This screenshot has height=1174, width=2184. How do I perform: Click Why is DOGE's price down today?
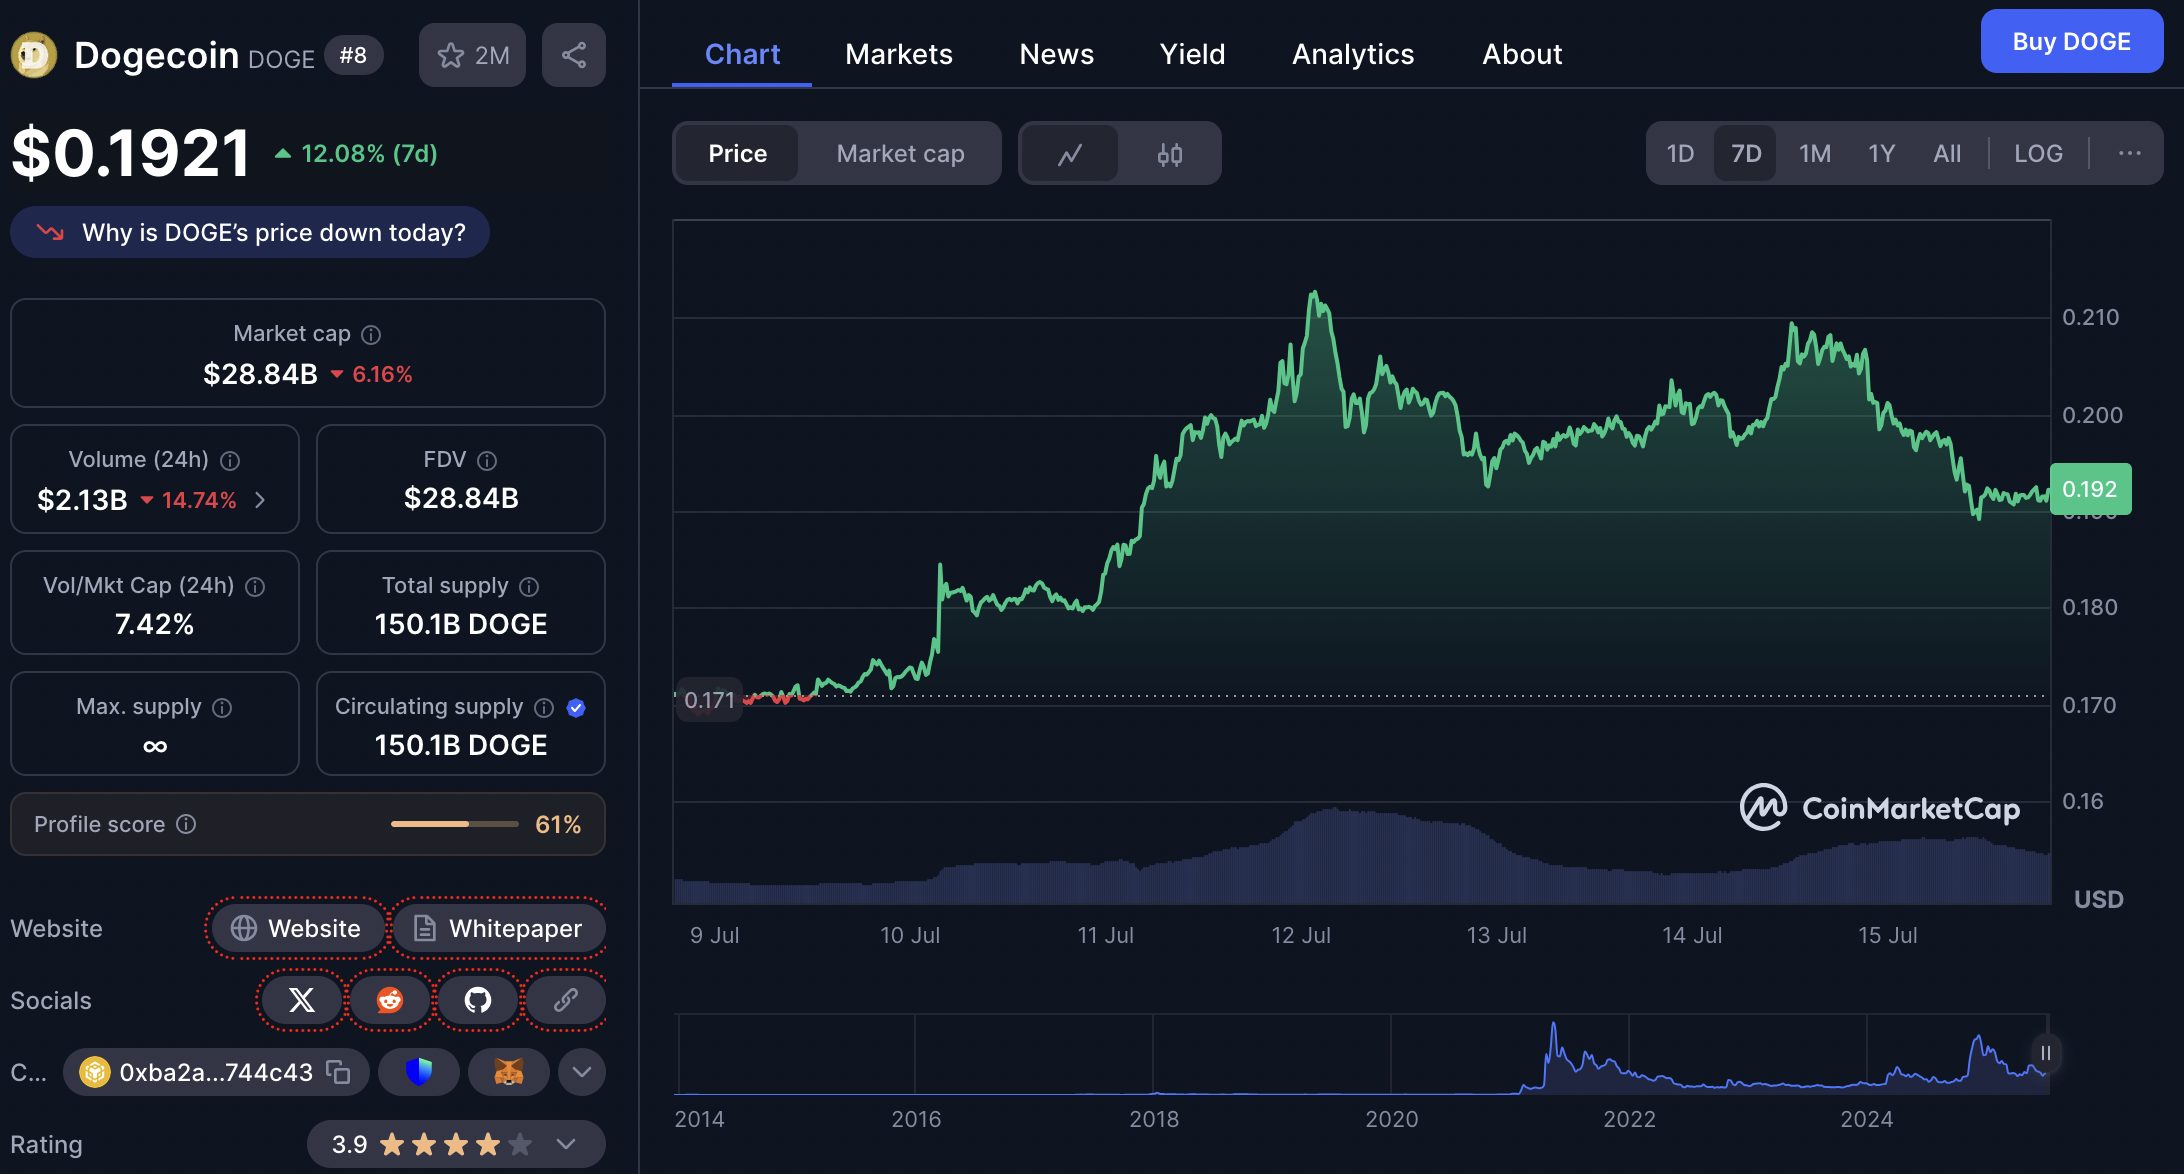tap(250, 232)
